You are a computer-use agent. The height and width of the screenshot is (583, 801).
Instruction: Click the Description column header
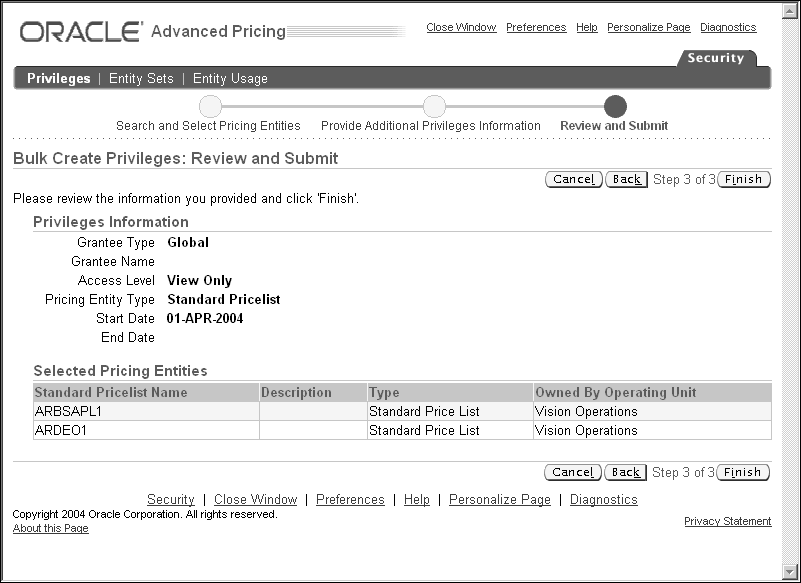click(313, 392)
